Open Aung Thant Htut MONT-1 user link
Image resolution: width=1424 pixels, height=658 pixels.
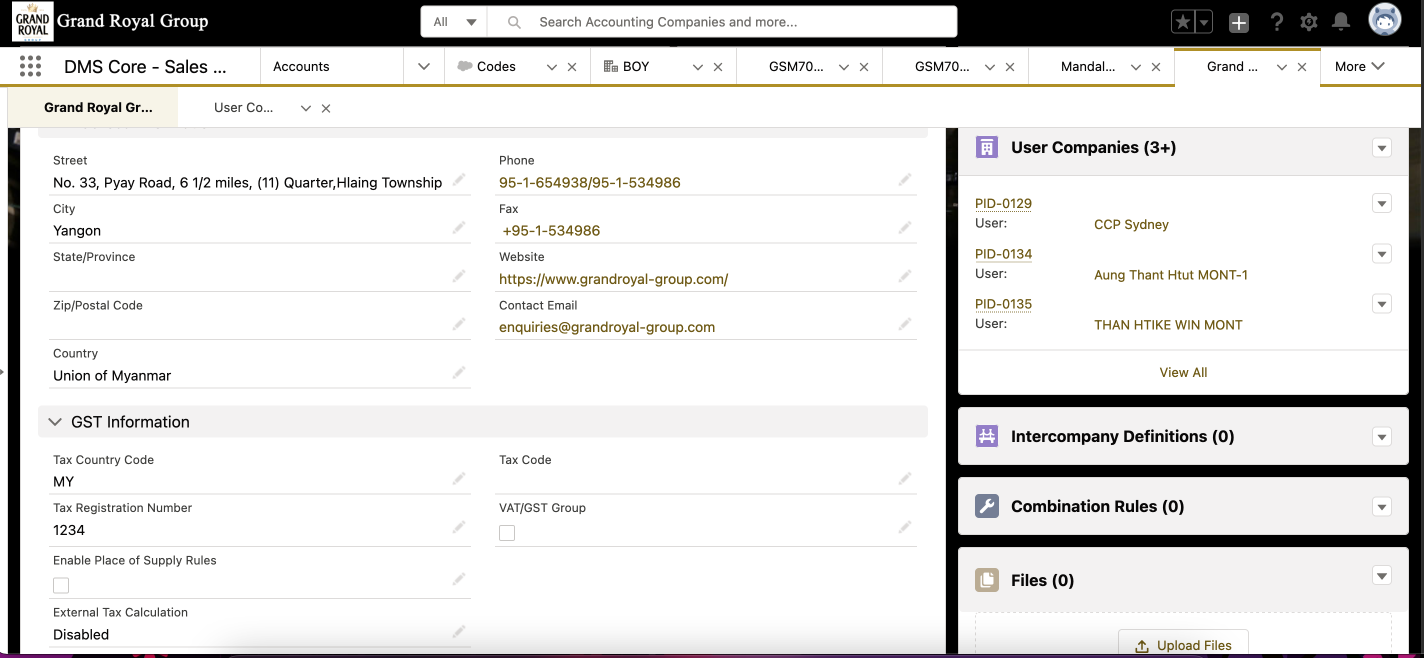pos(1171,274)
